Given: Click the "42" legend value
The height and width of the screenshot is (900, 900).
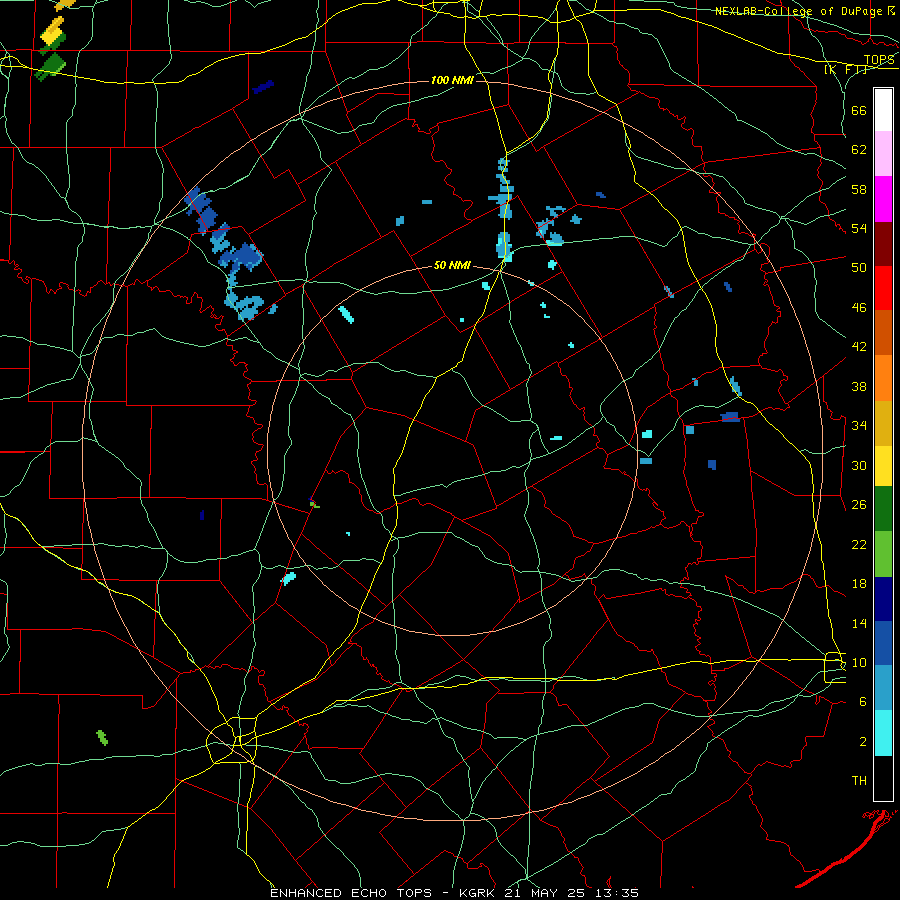Looking at the screenshot, I should (x=859, y=347).
